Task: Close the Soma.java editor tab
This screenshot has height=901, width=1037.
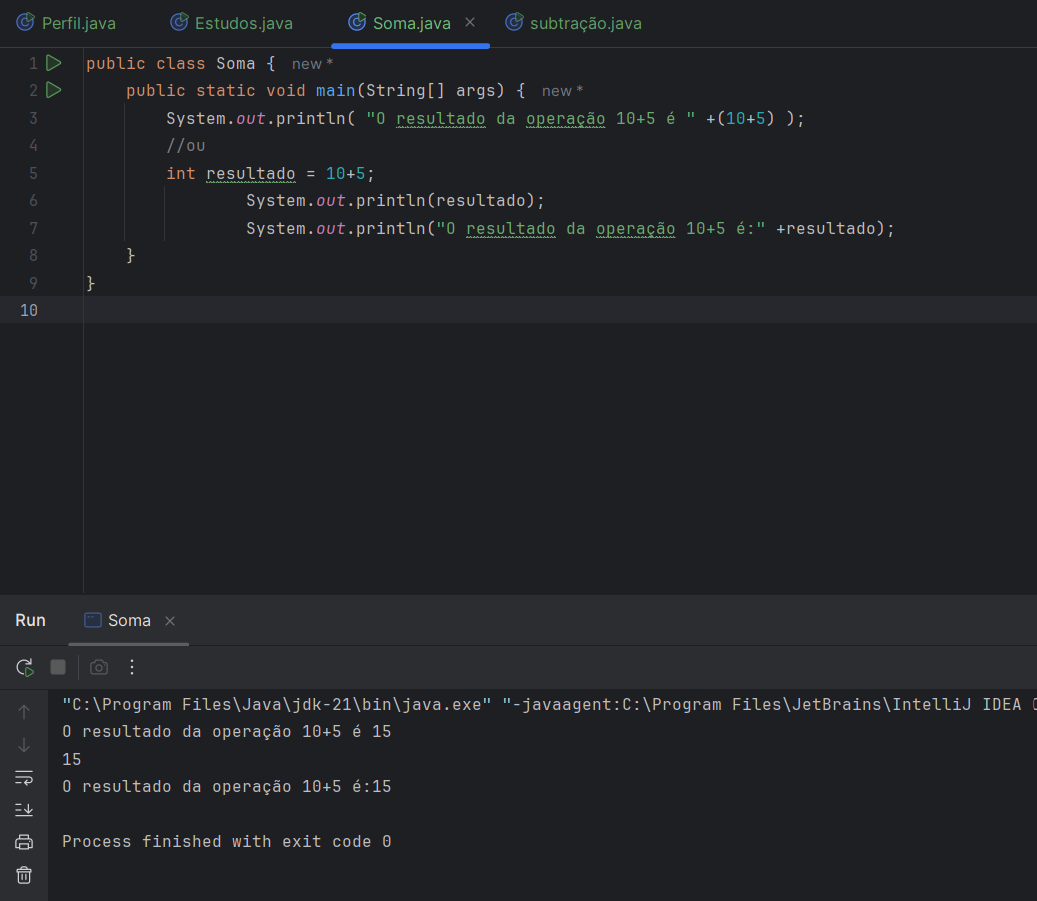Action: (470, 22)
